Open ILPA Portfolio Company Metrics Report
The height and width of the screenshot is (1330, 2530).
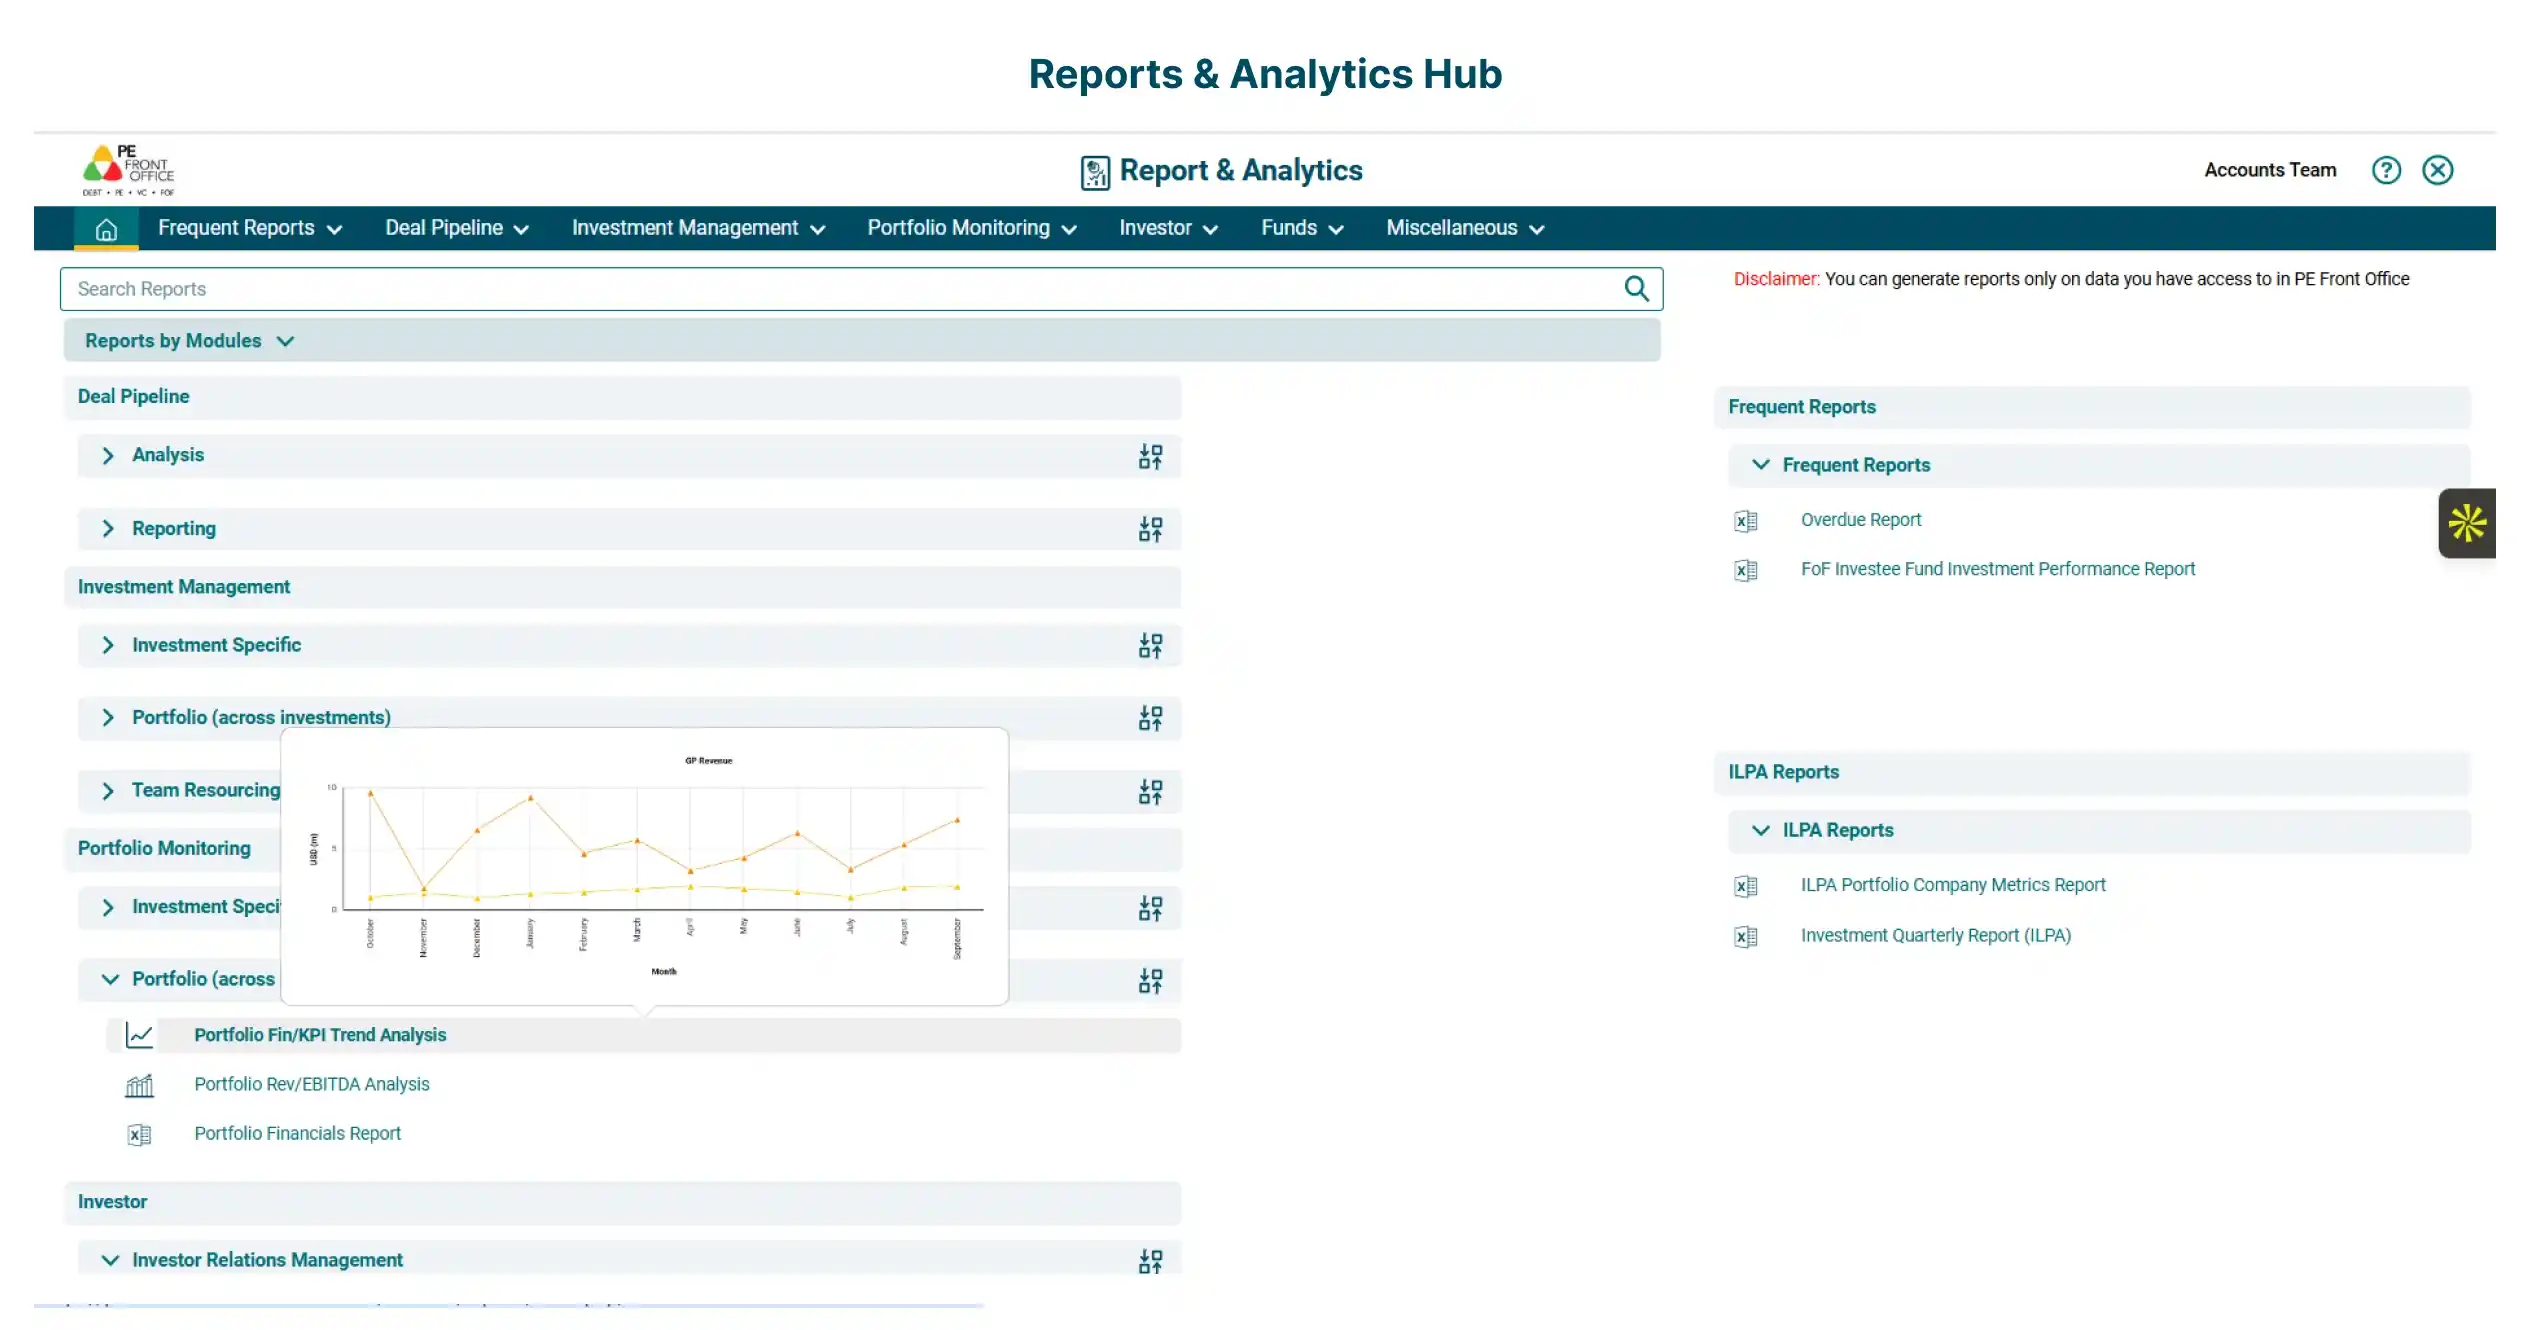[1952, 885]
